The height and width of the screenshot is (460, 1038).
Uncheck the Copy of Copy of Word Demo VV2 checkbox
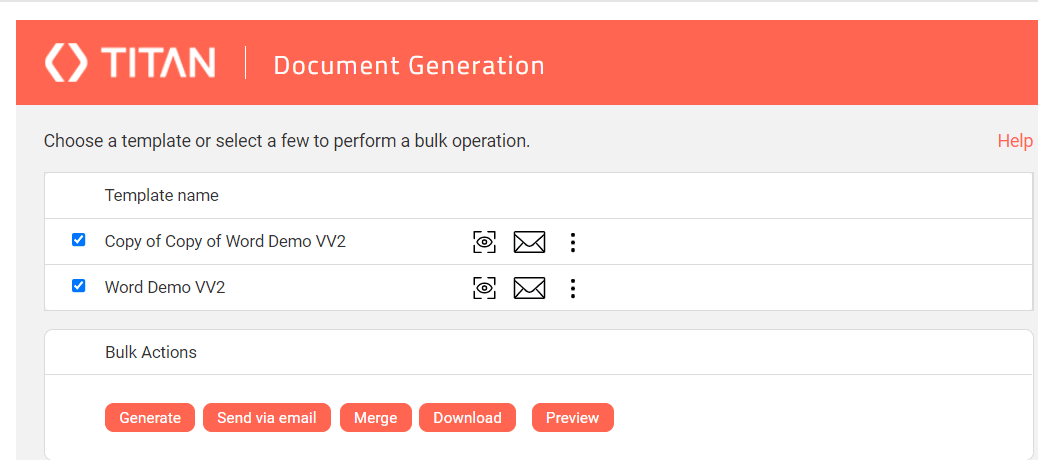(x=79, y=240)
